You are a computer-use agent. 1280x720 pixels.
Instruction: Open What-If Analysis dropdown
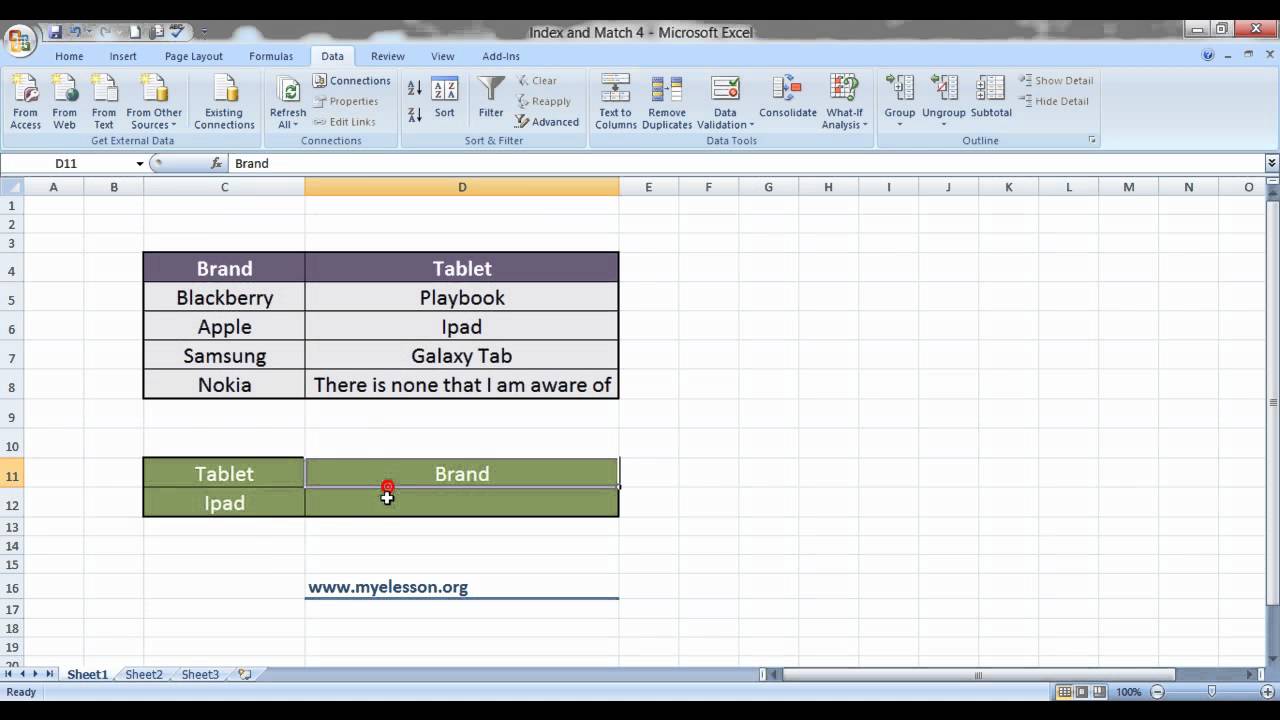[845, 102]
